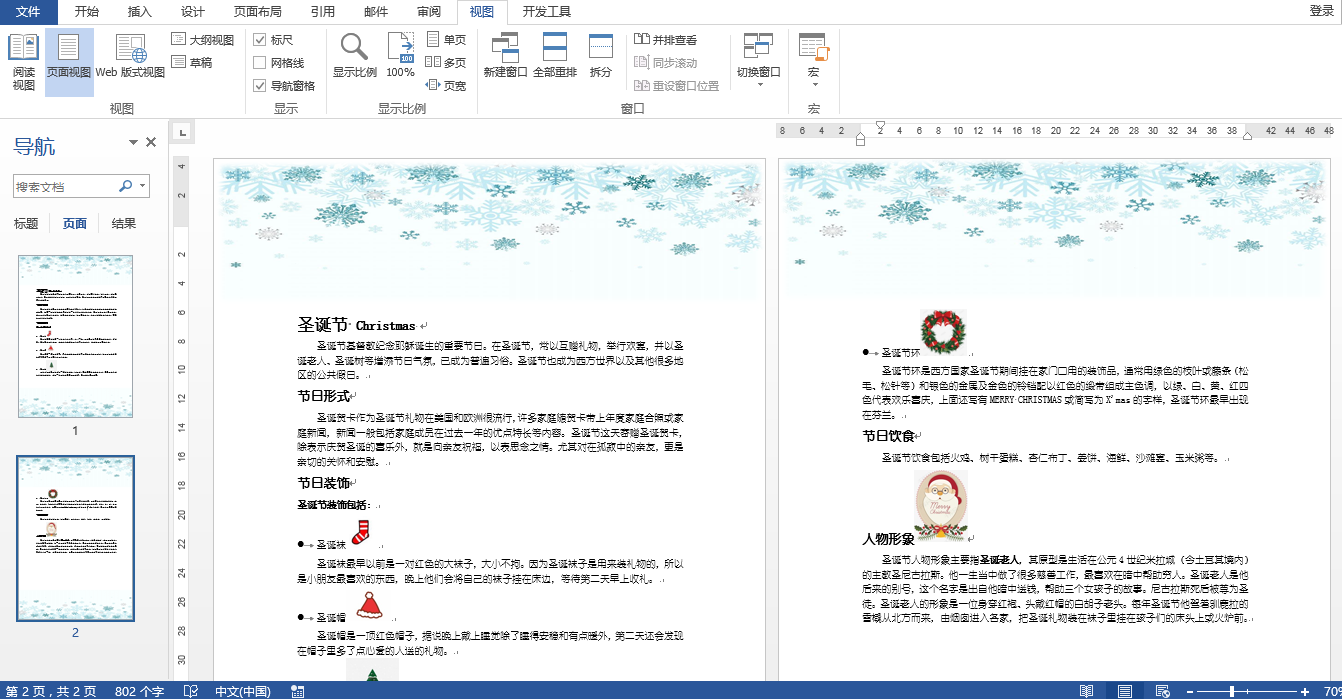Open the Page Layout (页面布局) tab
This screenshot has width=1342, height=699.
point(257,12)
